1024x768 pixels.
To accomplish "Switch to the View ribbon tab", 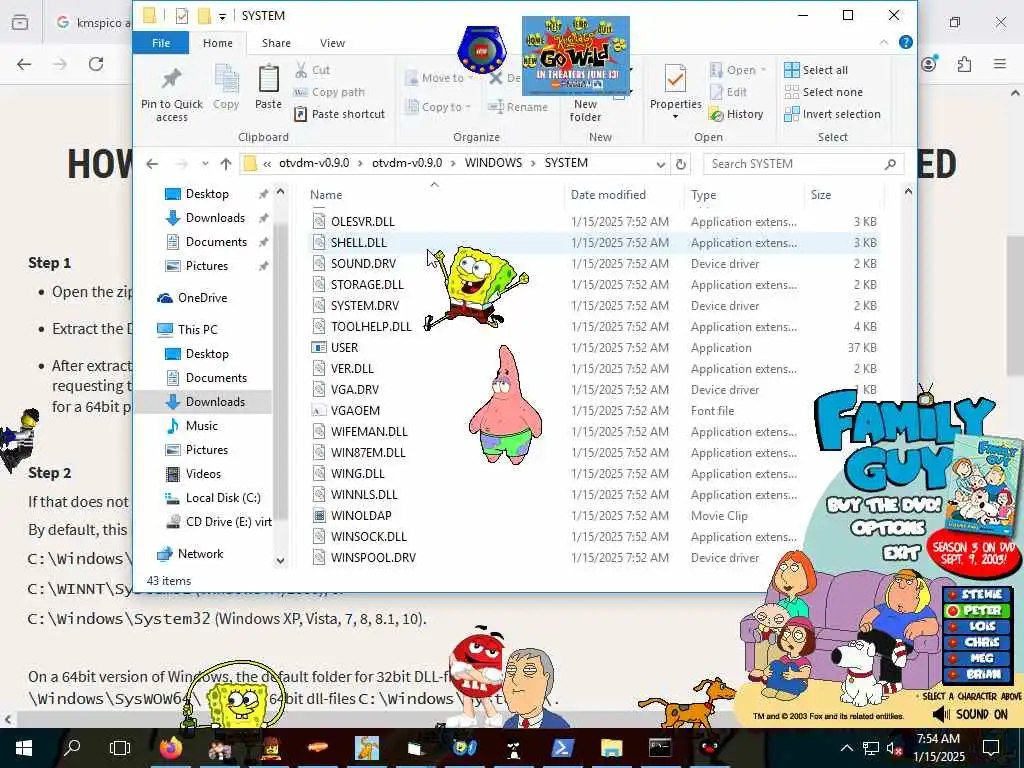I will point(332,43).
